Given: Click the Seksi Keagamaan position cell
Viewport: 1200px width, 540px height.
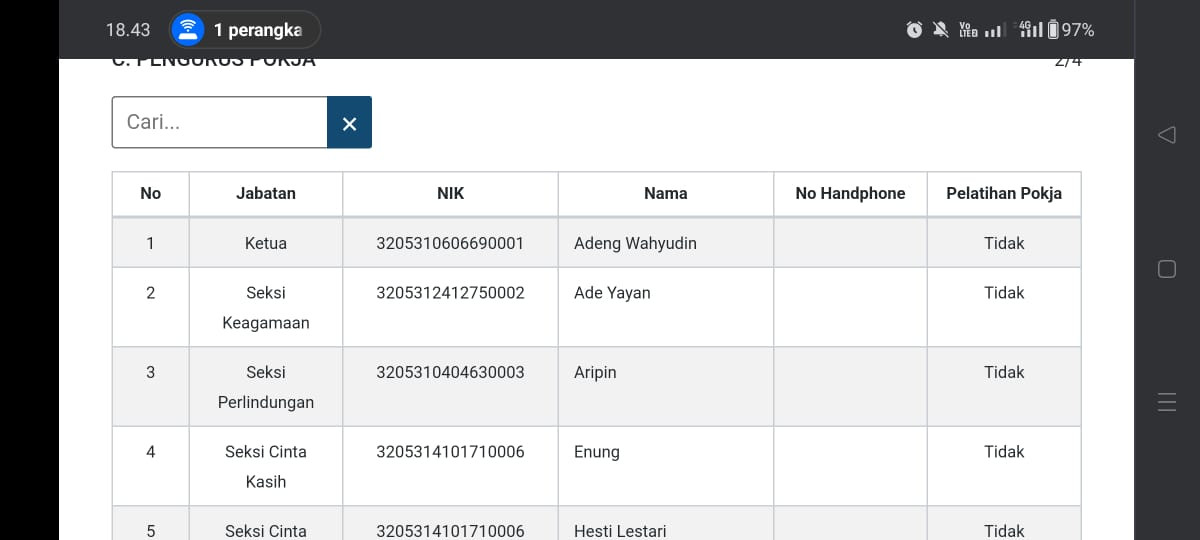Looking at the screenshot, I should pyautogui.click(x=265, y=308).
